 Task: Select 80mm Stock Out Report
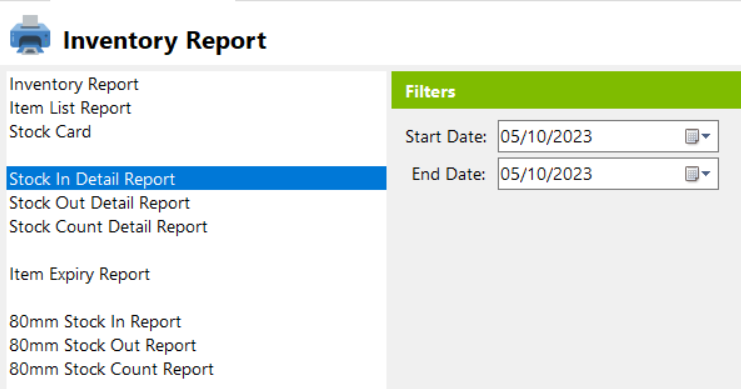(103, 345)
